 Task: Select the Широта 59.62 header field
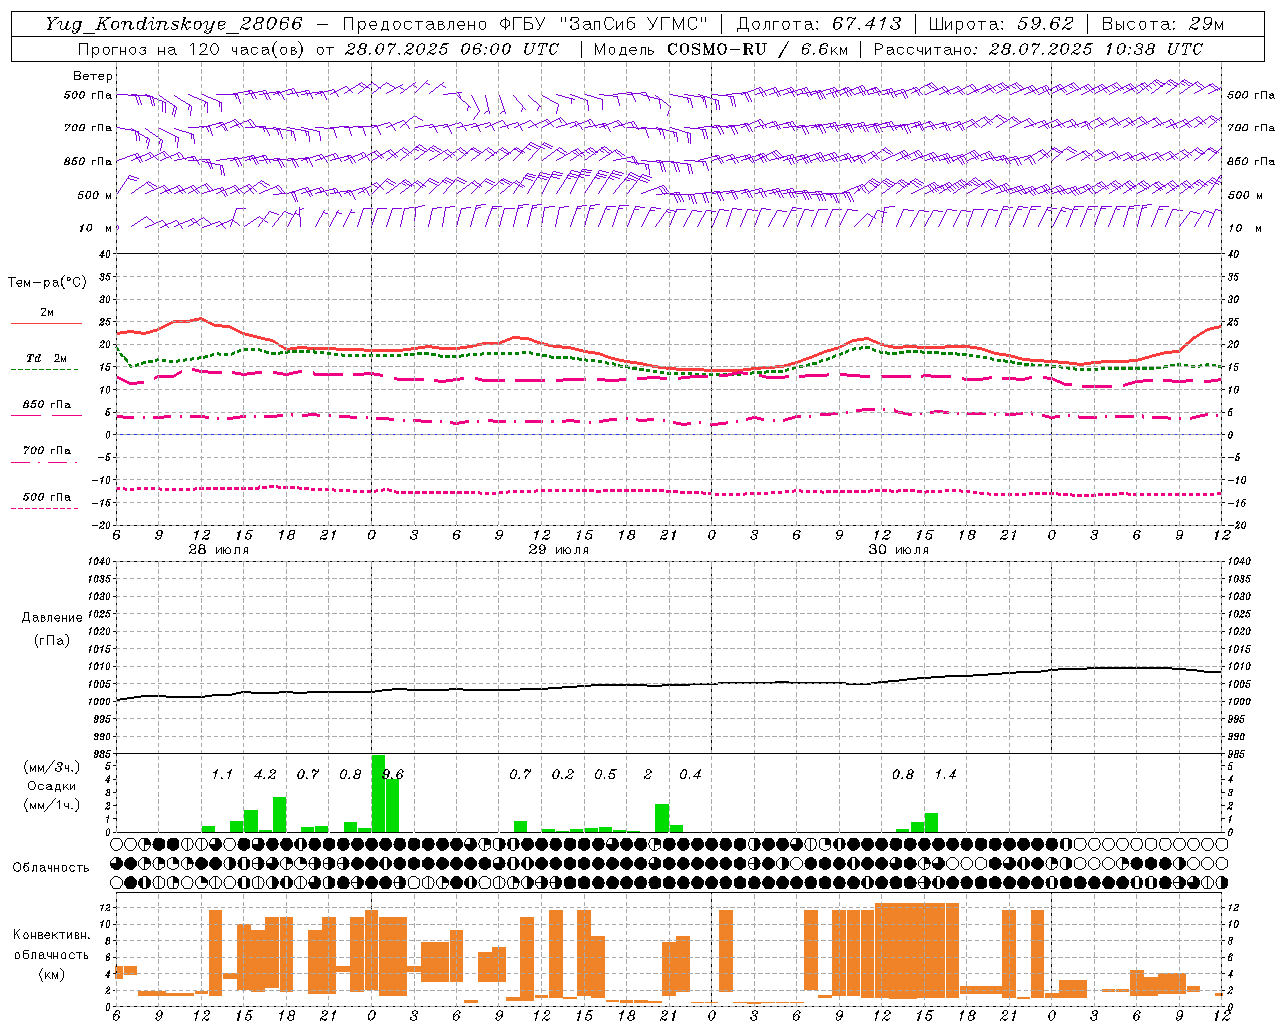1001,24
